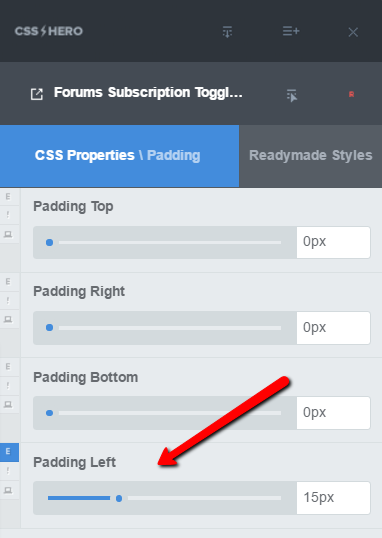This screenshot has width=382, height=538.
Task: Toggle the active E button for Padding Left
Action: click(8, 452)
